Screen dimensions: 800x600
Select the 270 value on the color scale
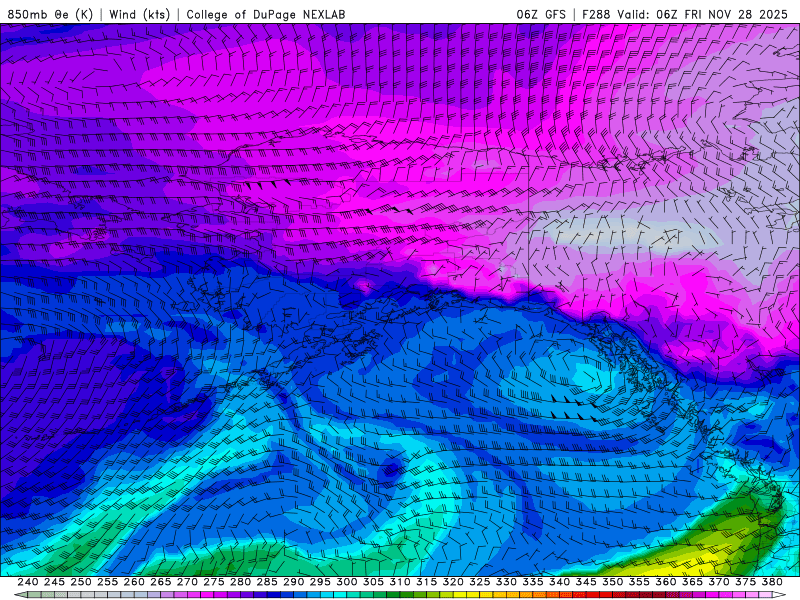[187, 582]
